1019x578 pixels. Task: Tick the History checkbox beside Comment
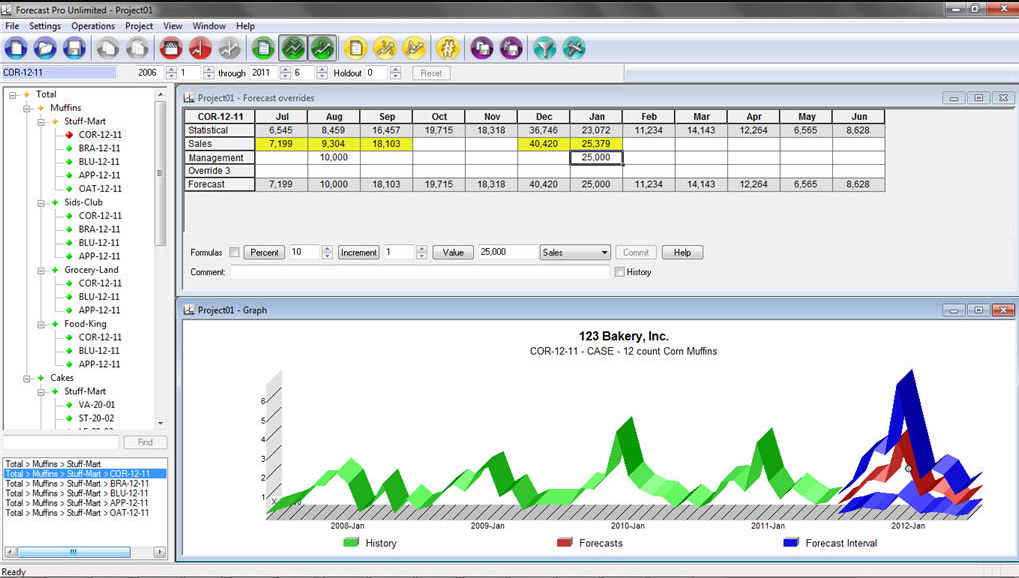620,272
